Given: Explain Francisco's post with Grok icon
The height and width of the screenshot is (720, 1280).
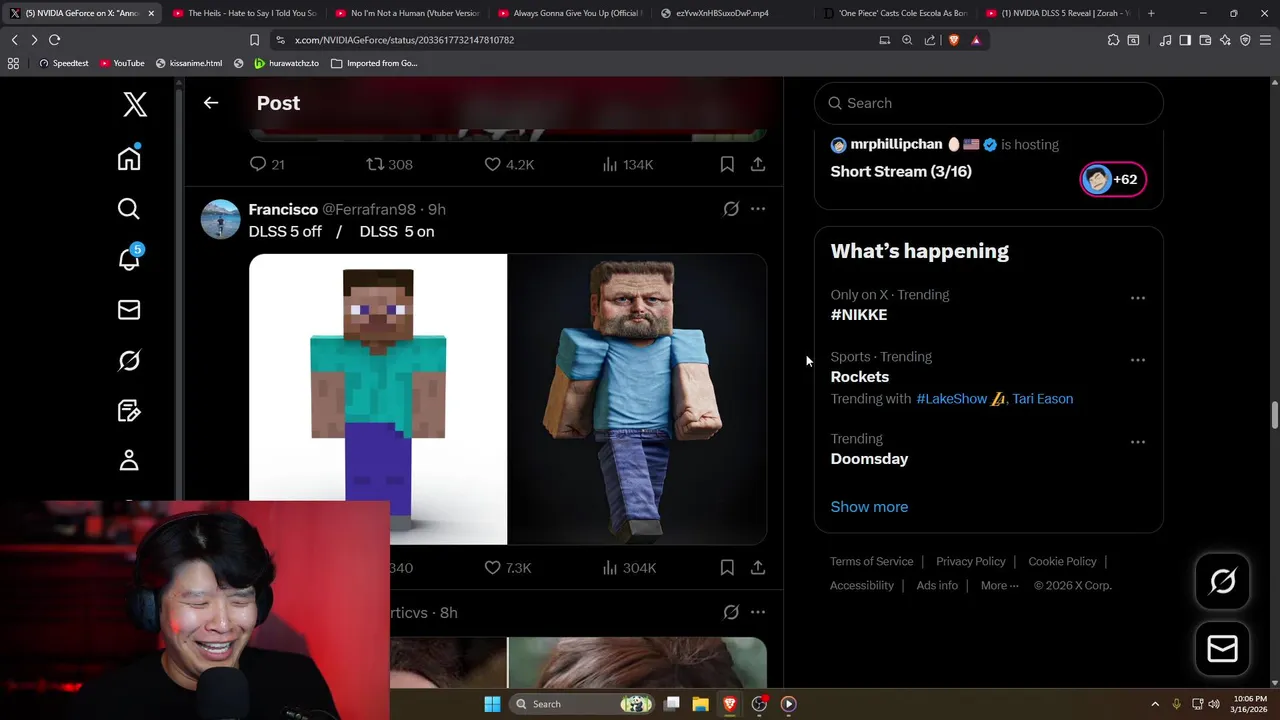Looking at the screenshot, I should point(731,209).
